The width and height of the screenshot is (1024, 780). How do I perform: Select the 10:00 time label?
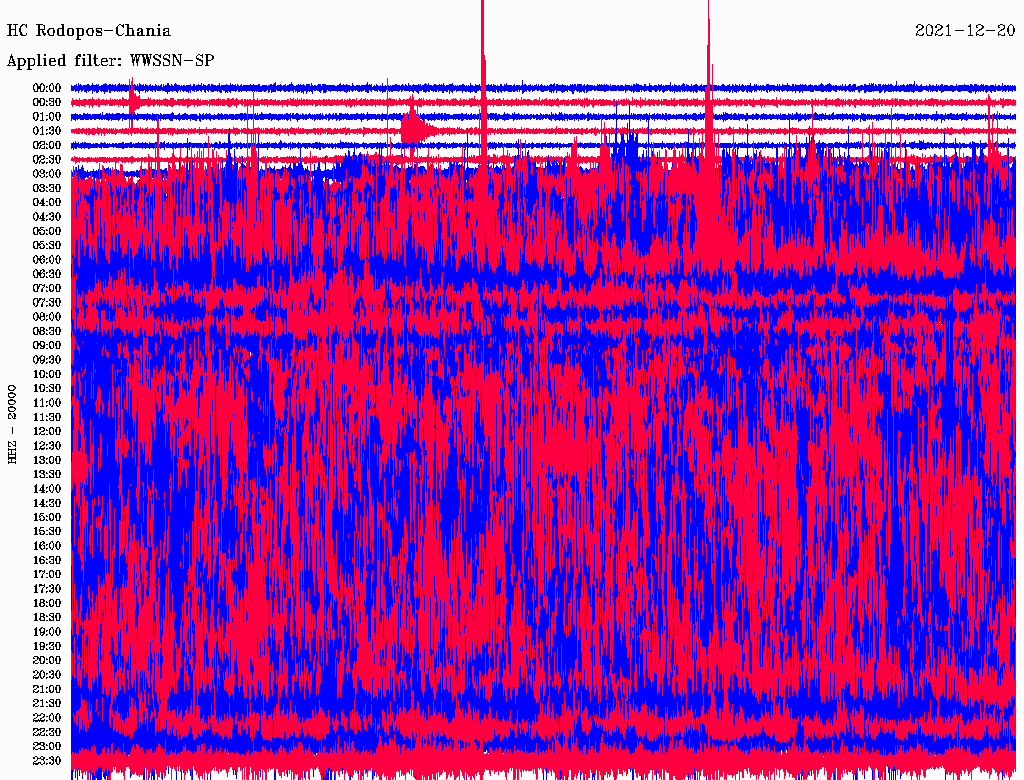[47, 374]
